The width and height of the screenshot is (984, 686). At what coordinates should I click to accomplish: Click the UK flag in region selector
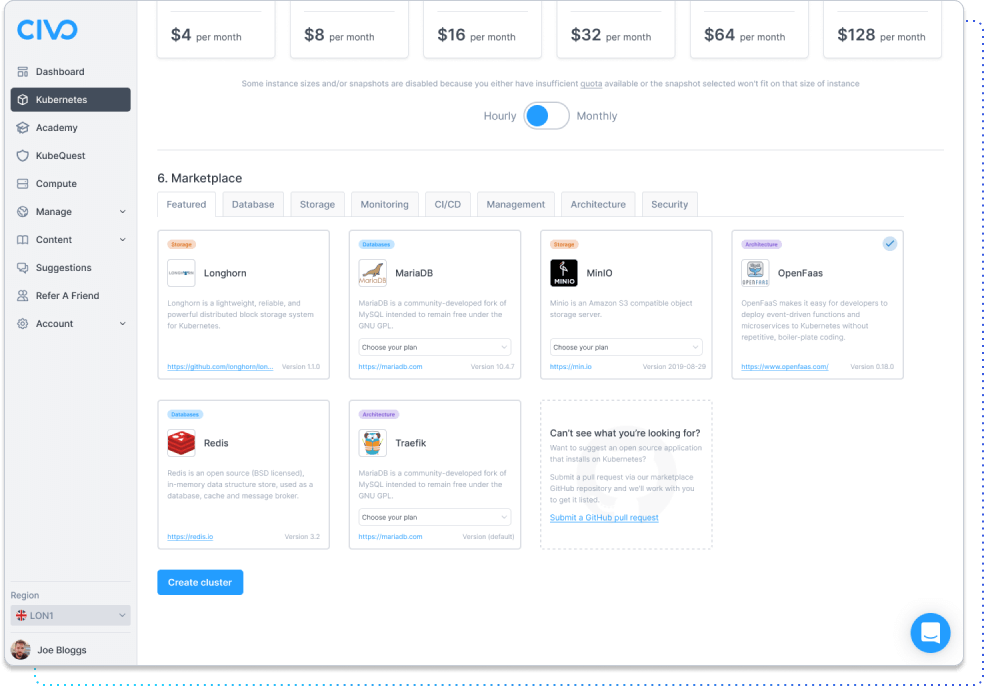pyautogui.click(x=21, y=616)
